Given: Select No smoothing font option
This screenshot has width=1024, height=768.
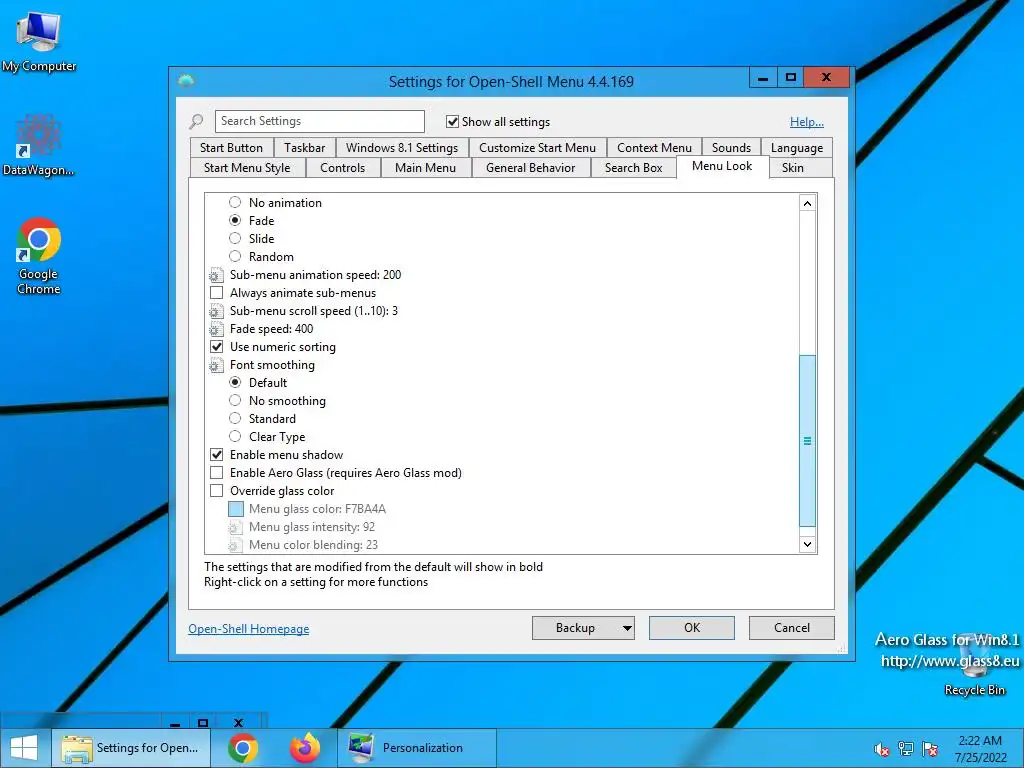Looking at the screenshot, I should [x=235, y=400].
